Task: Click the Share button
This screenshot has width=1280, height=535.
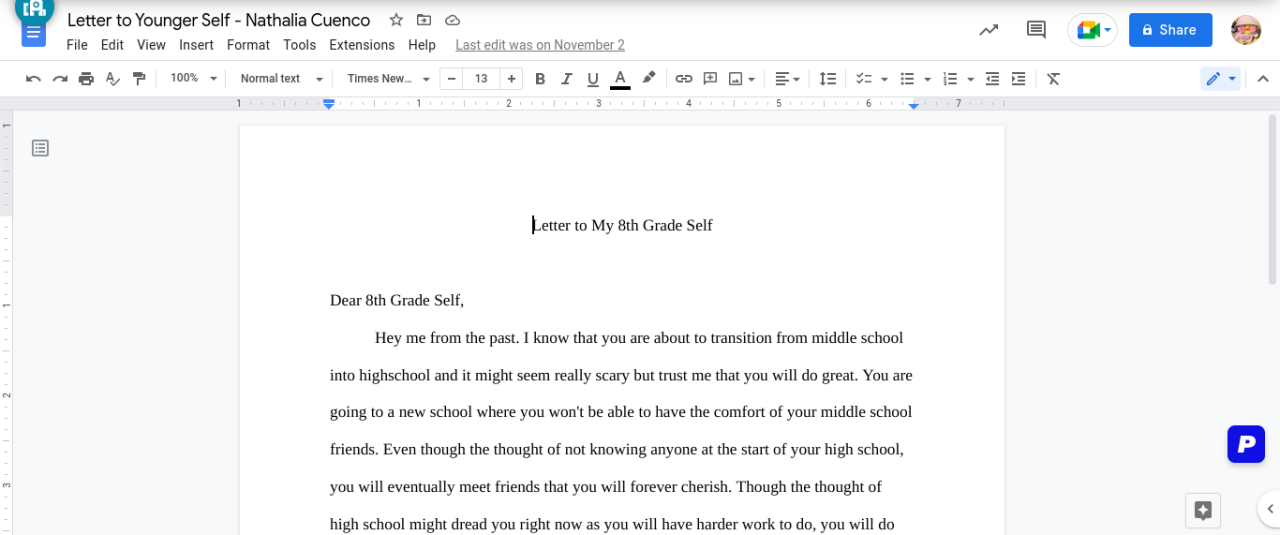Action: (x=1170, y=30)
